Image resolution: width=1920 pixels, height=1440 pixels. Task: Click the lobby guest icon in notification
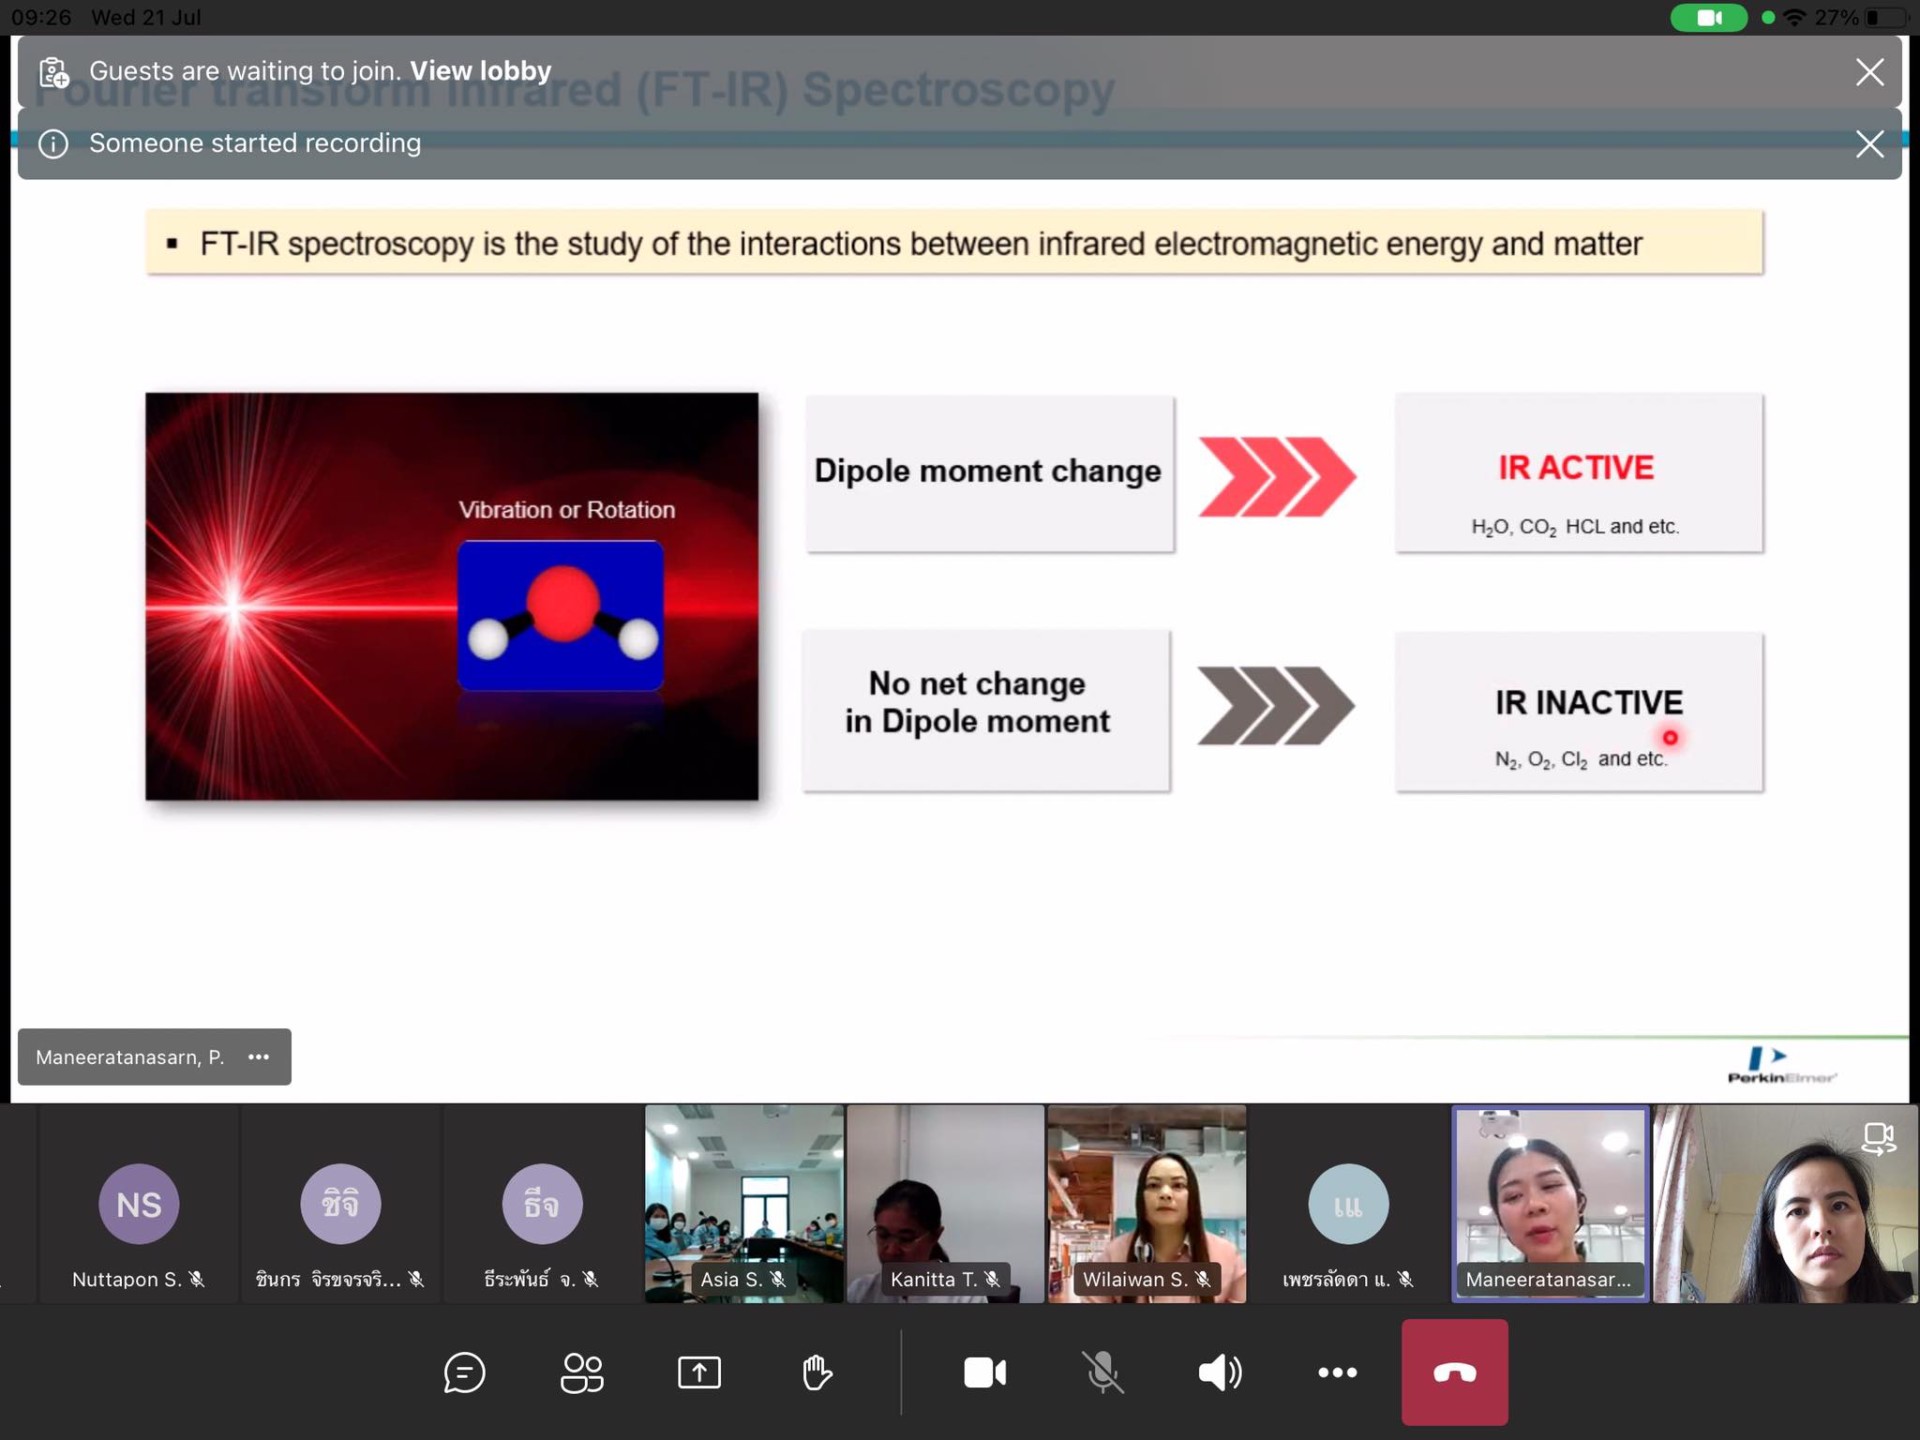point(54,72)
